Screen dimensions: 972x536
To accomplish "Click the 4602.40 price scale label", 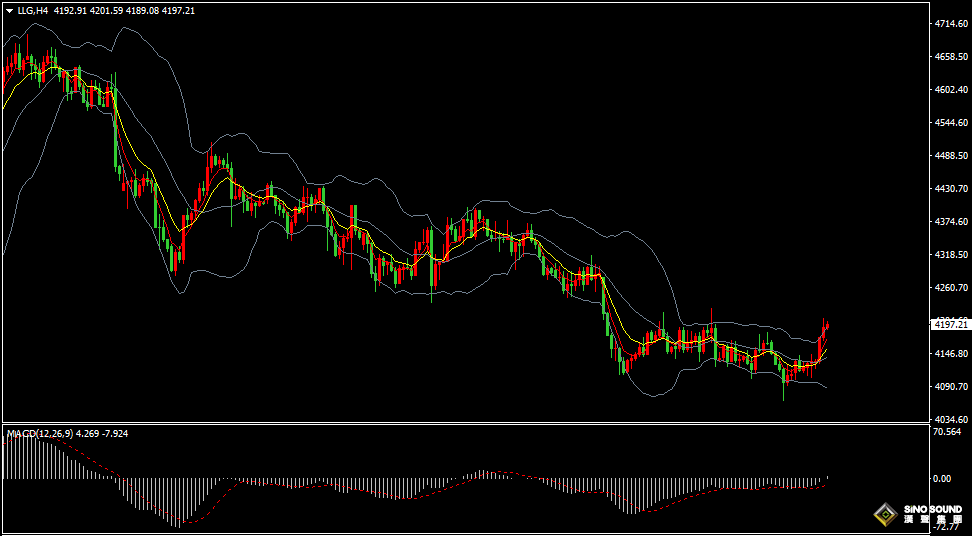I will [x=951, y=90].
